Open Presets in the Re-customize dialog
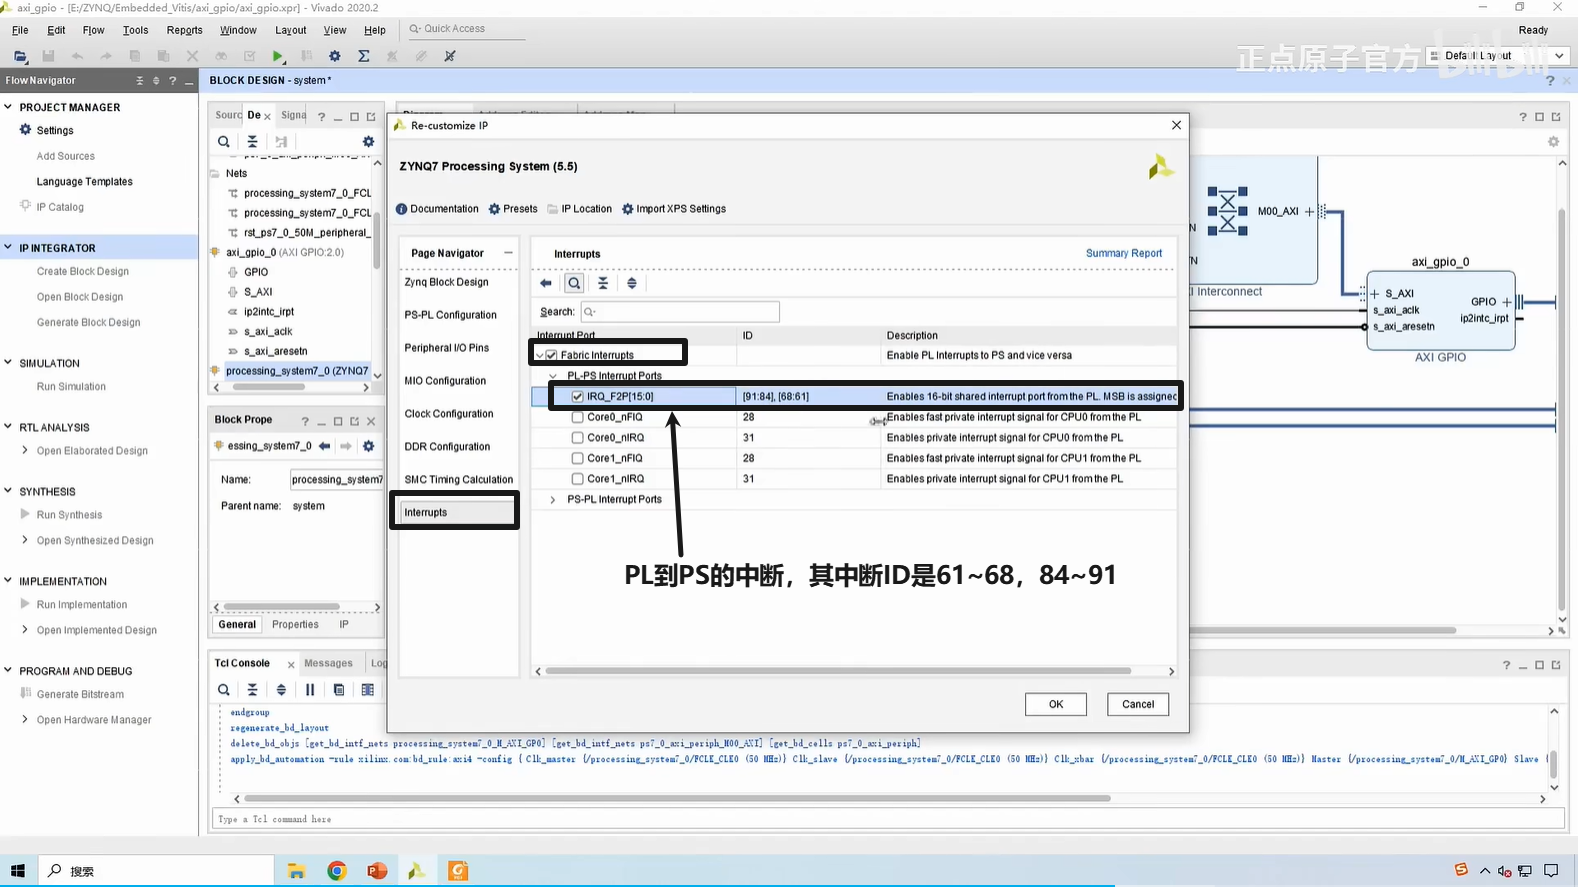 pos(513,209)
